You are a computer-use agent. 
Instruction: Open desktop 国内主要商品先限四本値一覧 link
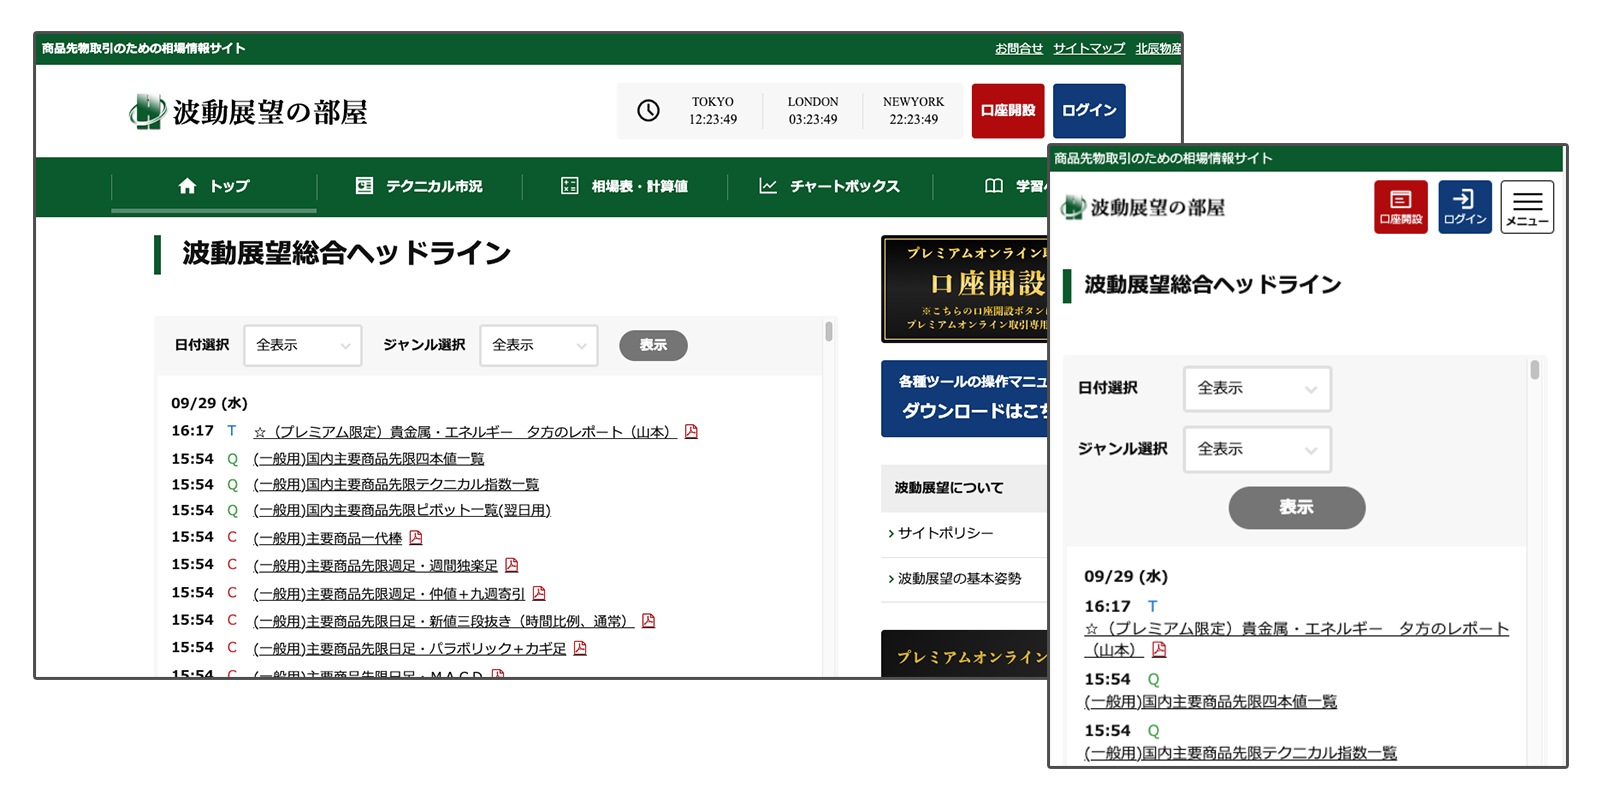[369, 459]
